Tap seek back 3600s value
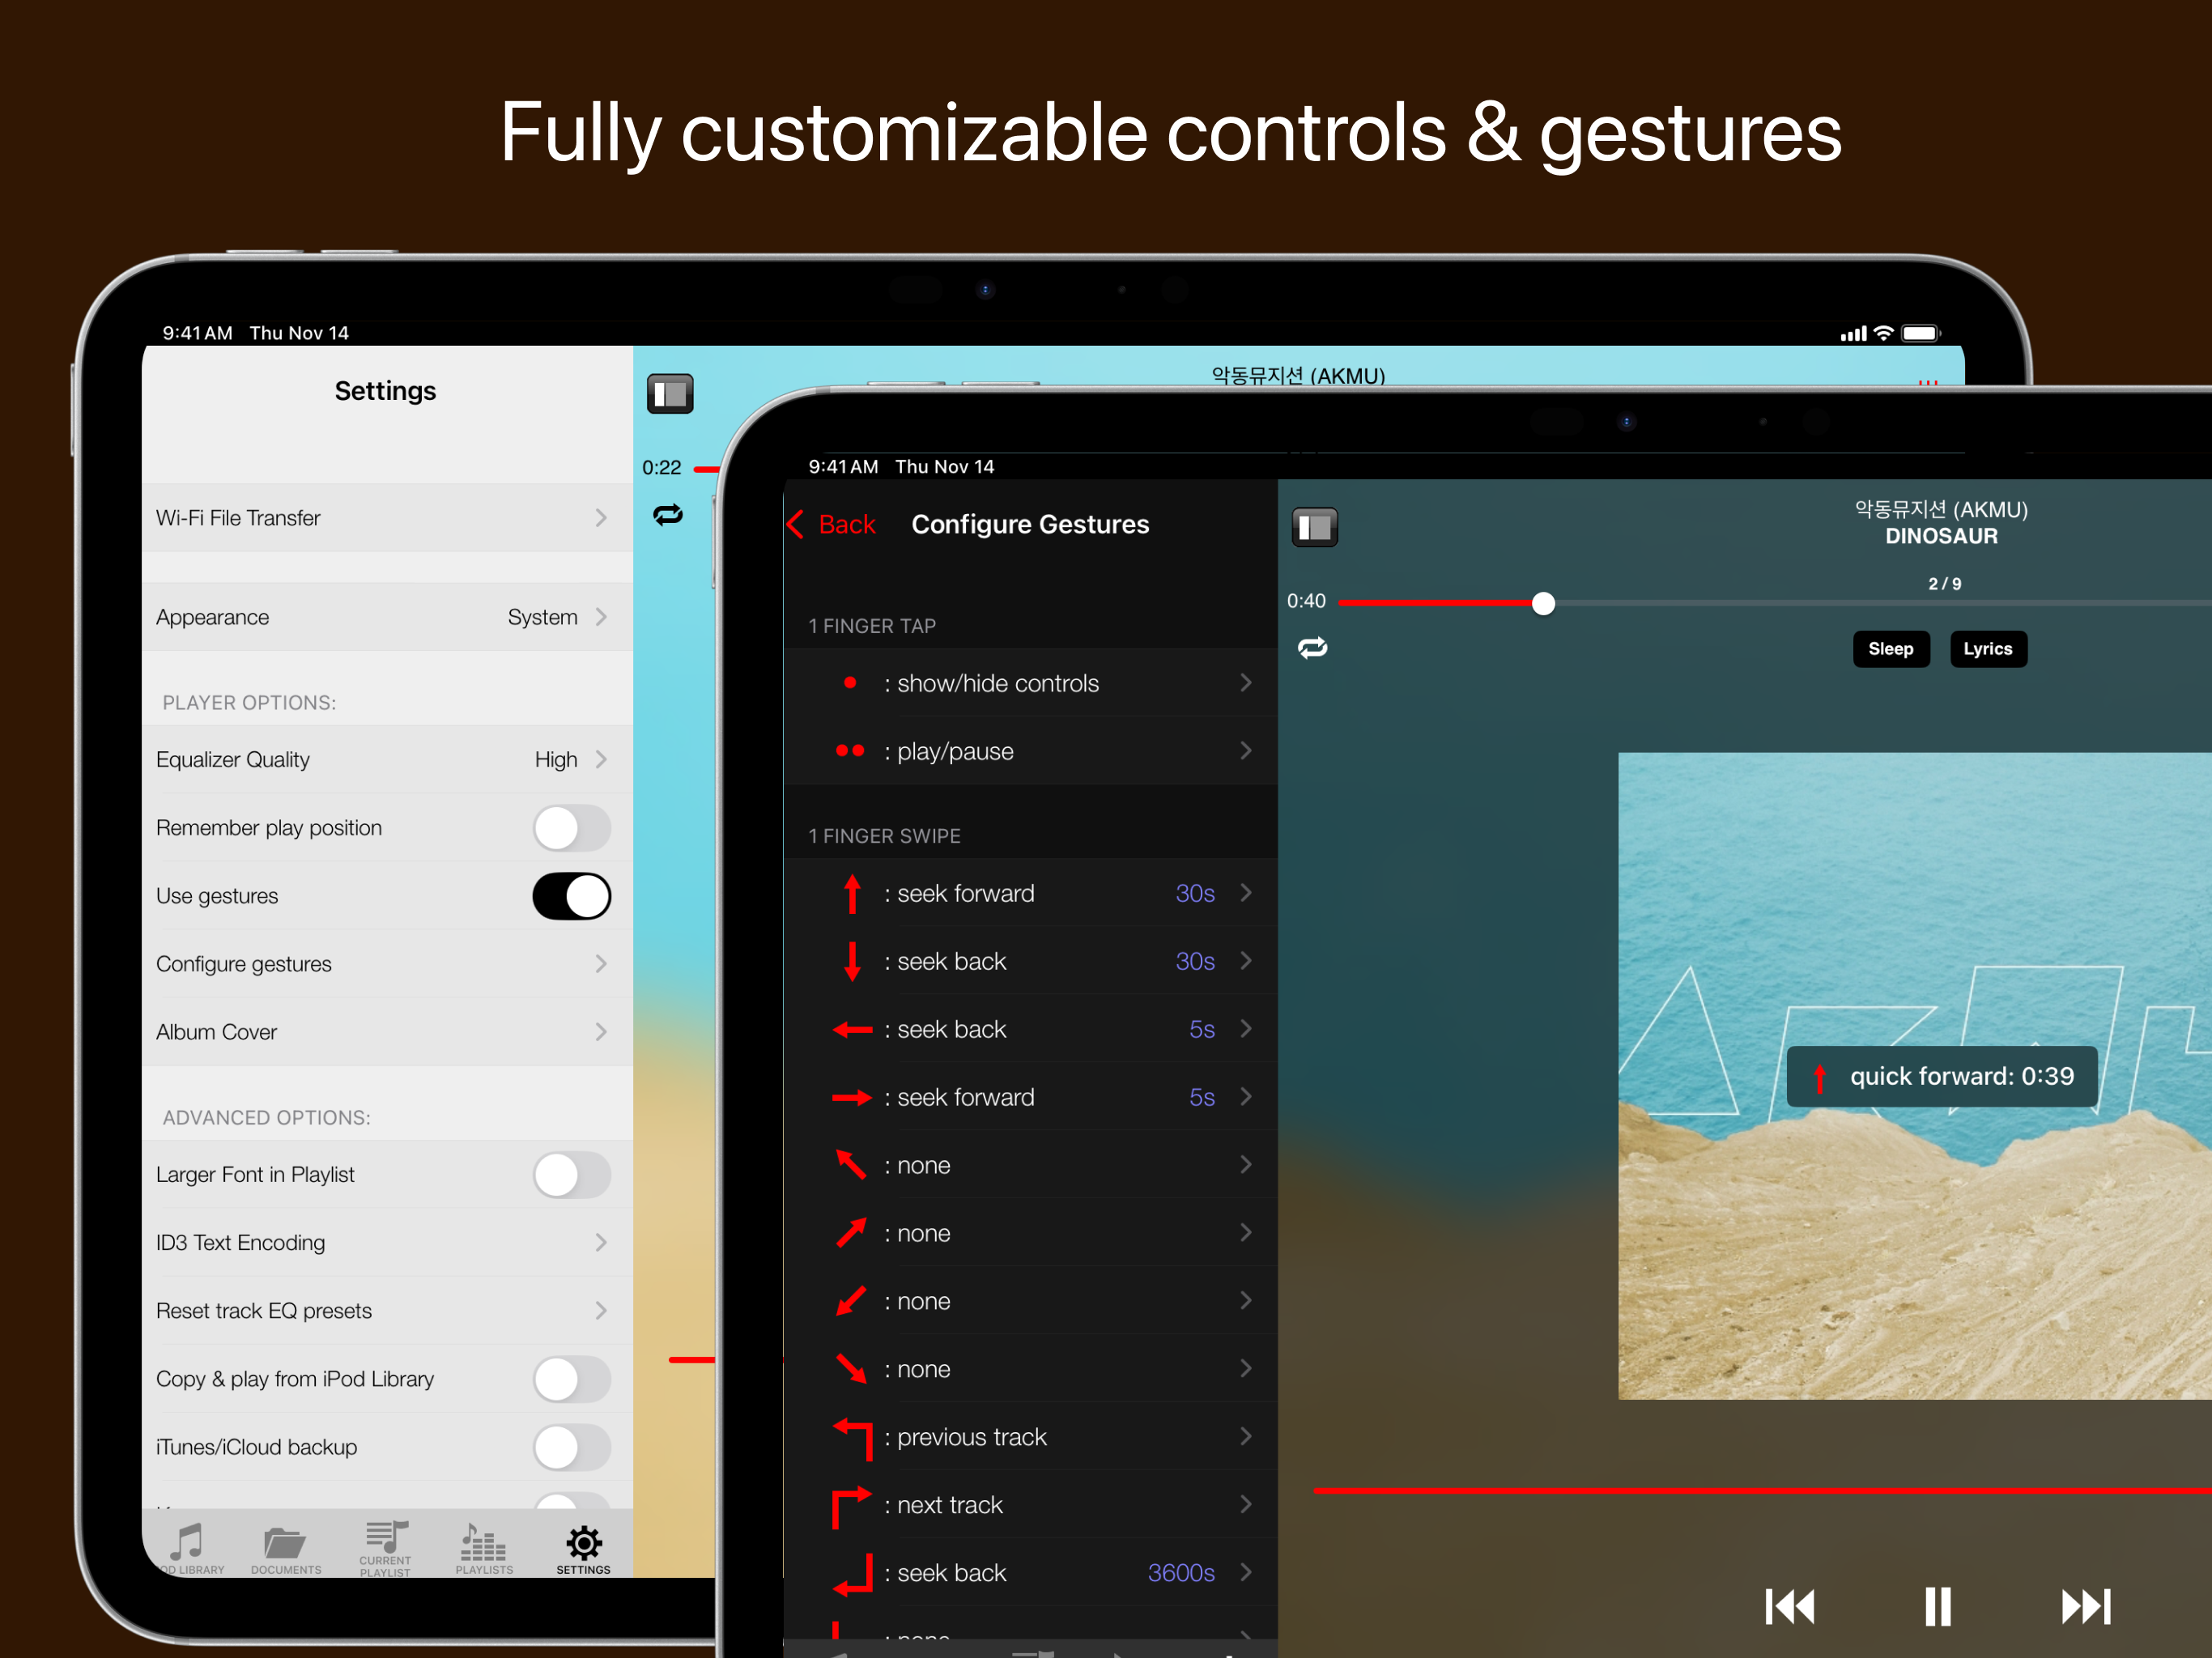2212x1658 pixels. point(1181,1573)
